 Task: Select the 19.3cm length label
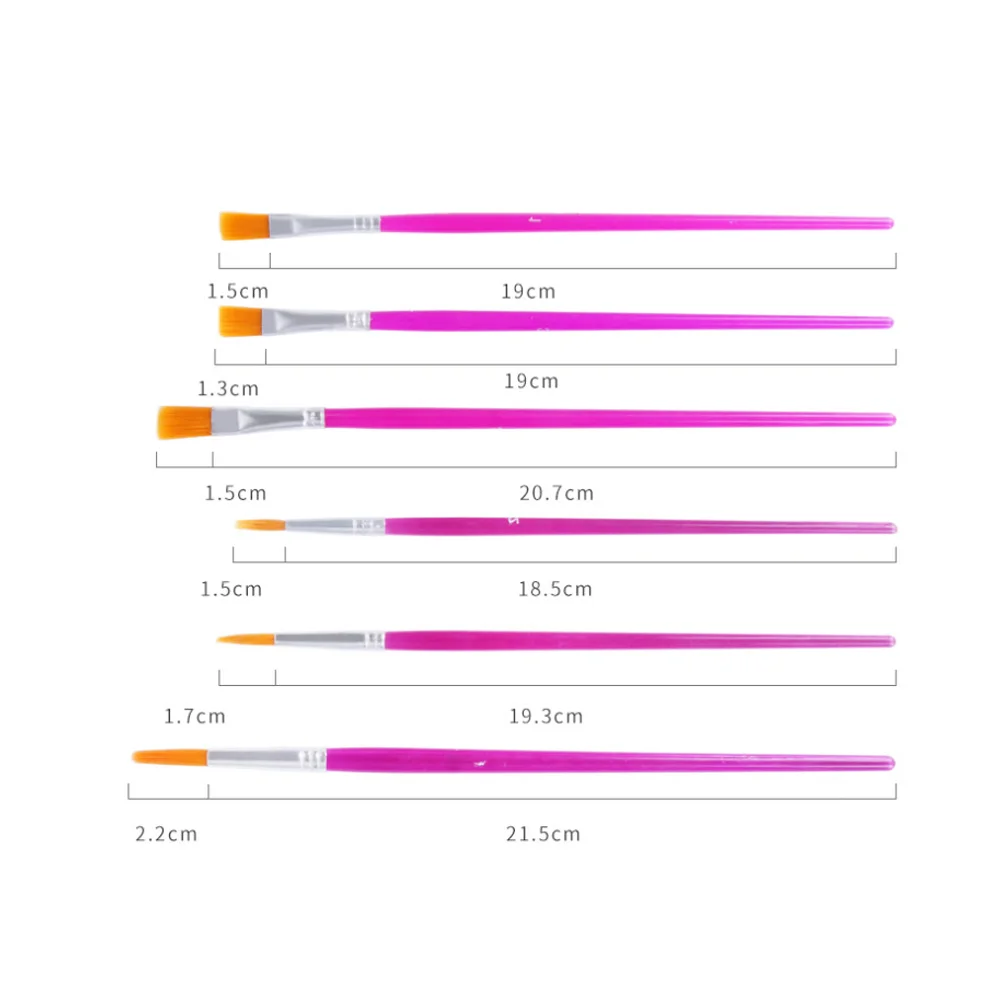pos(545,716)
